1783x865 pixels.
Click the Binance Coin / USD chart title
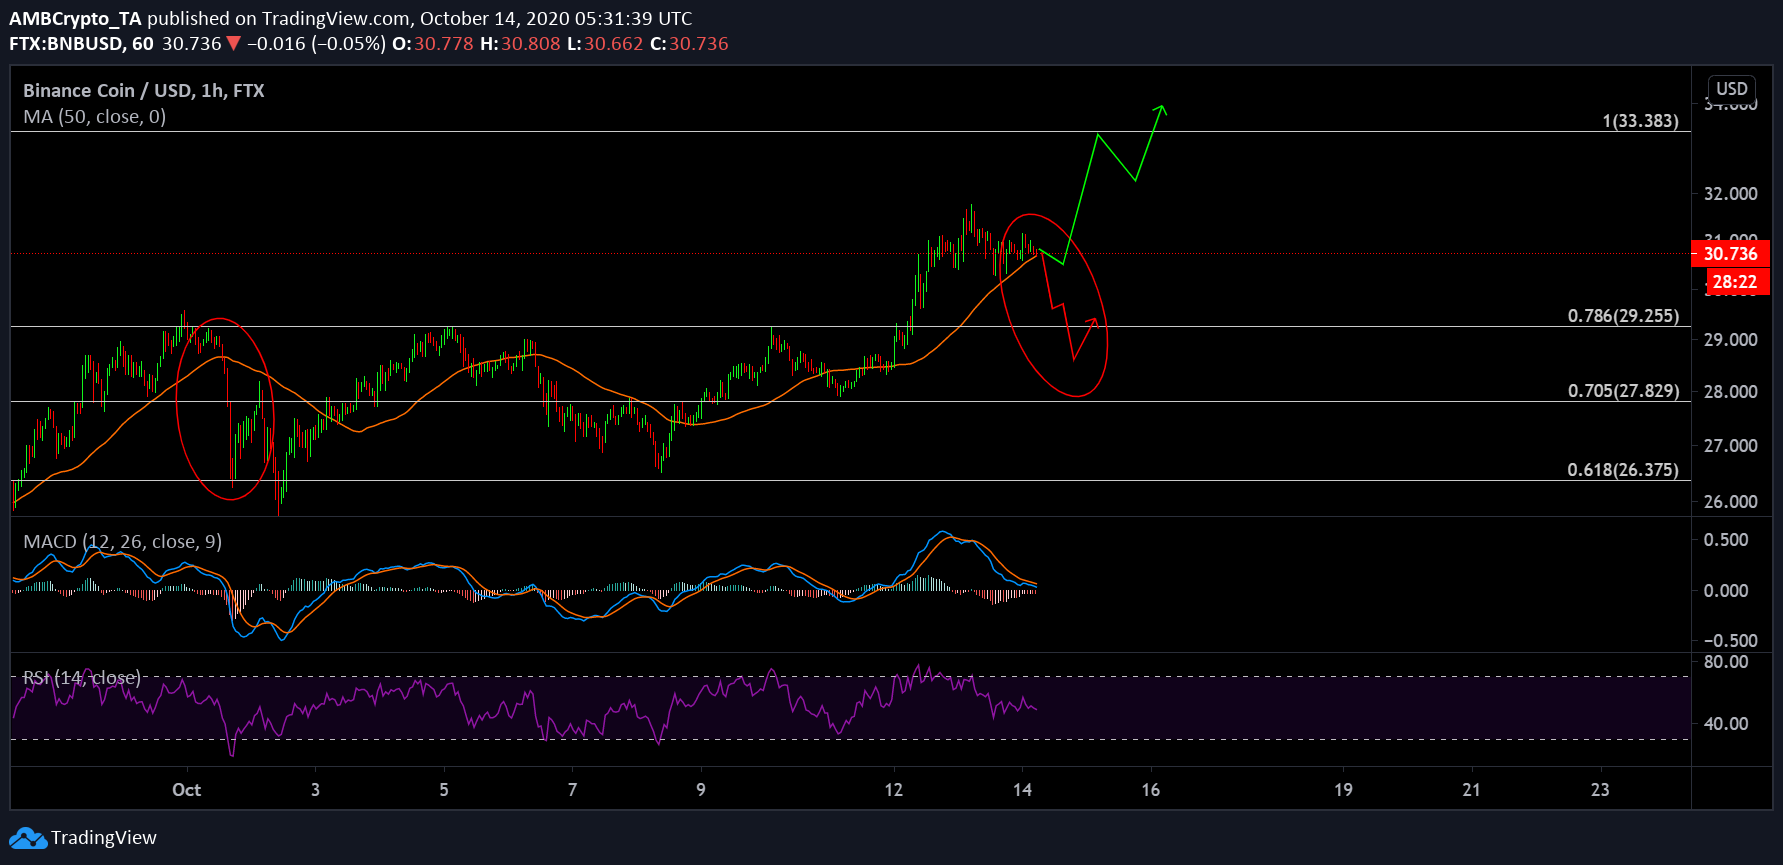coord(144,91)
